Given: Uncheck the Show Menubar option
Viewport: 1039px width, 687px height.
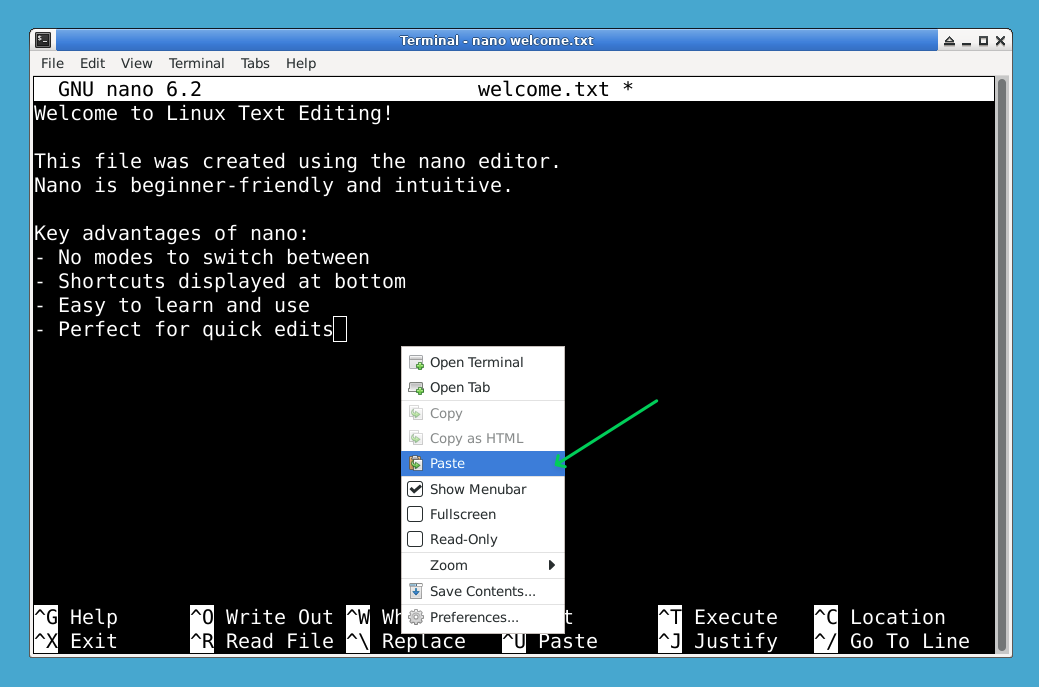Looking at the screenshot, I should pyautogui.click(x=415, y=489).
